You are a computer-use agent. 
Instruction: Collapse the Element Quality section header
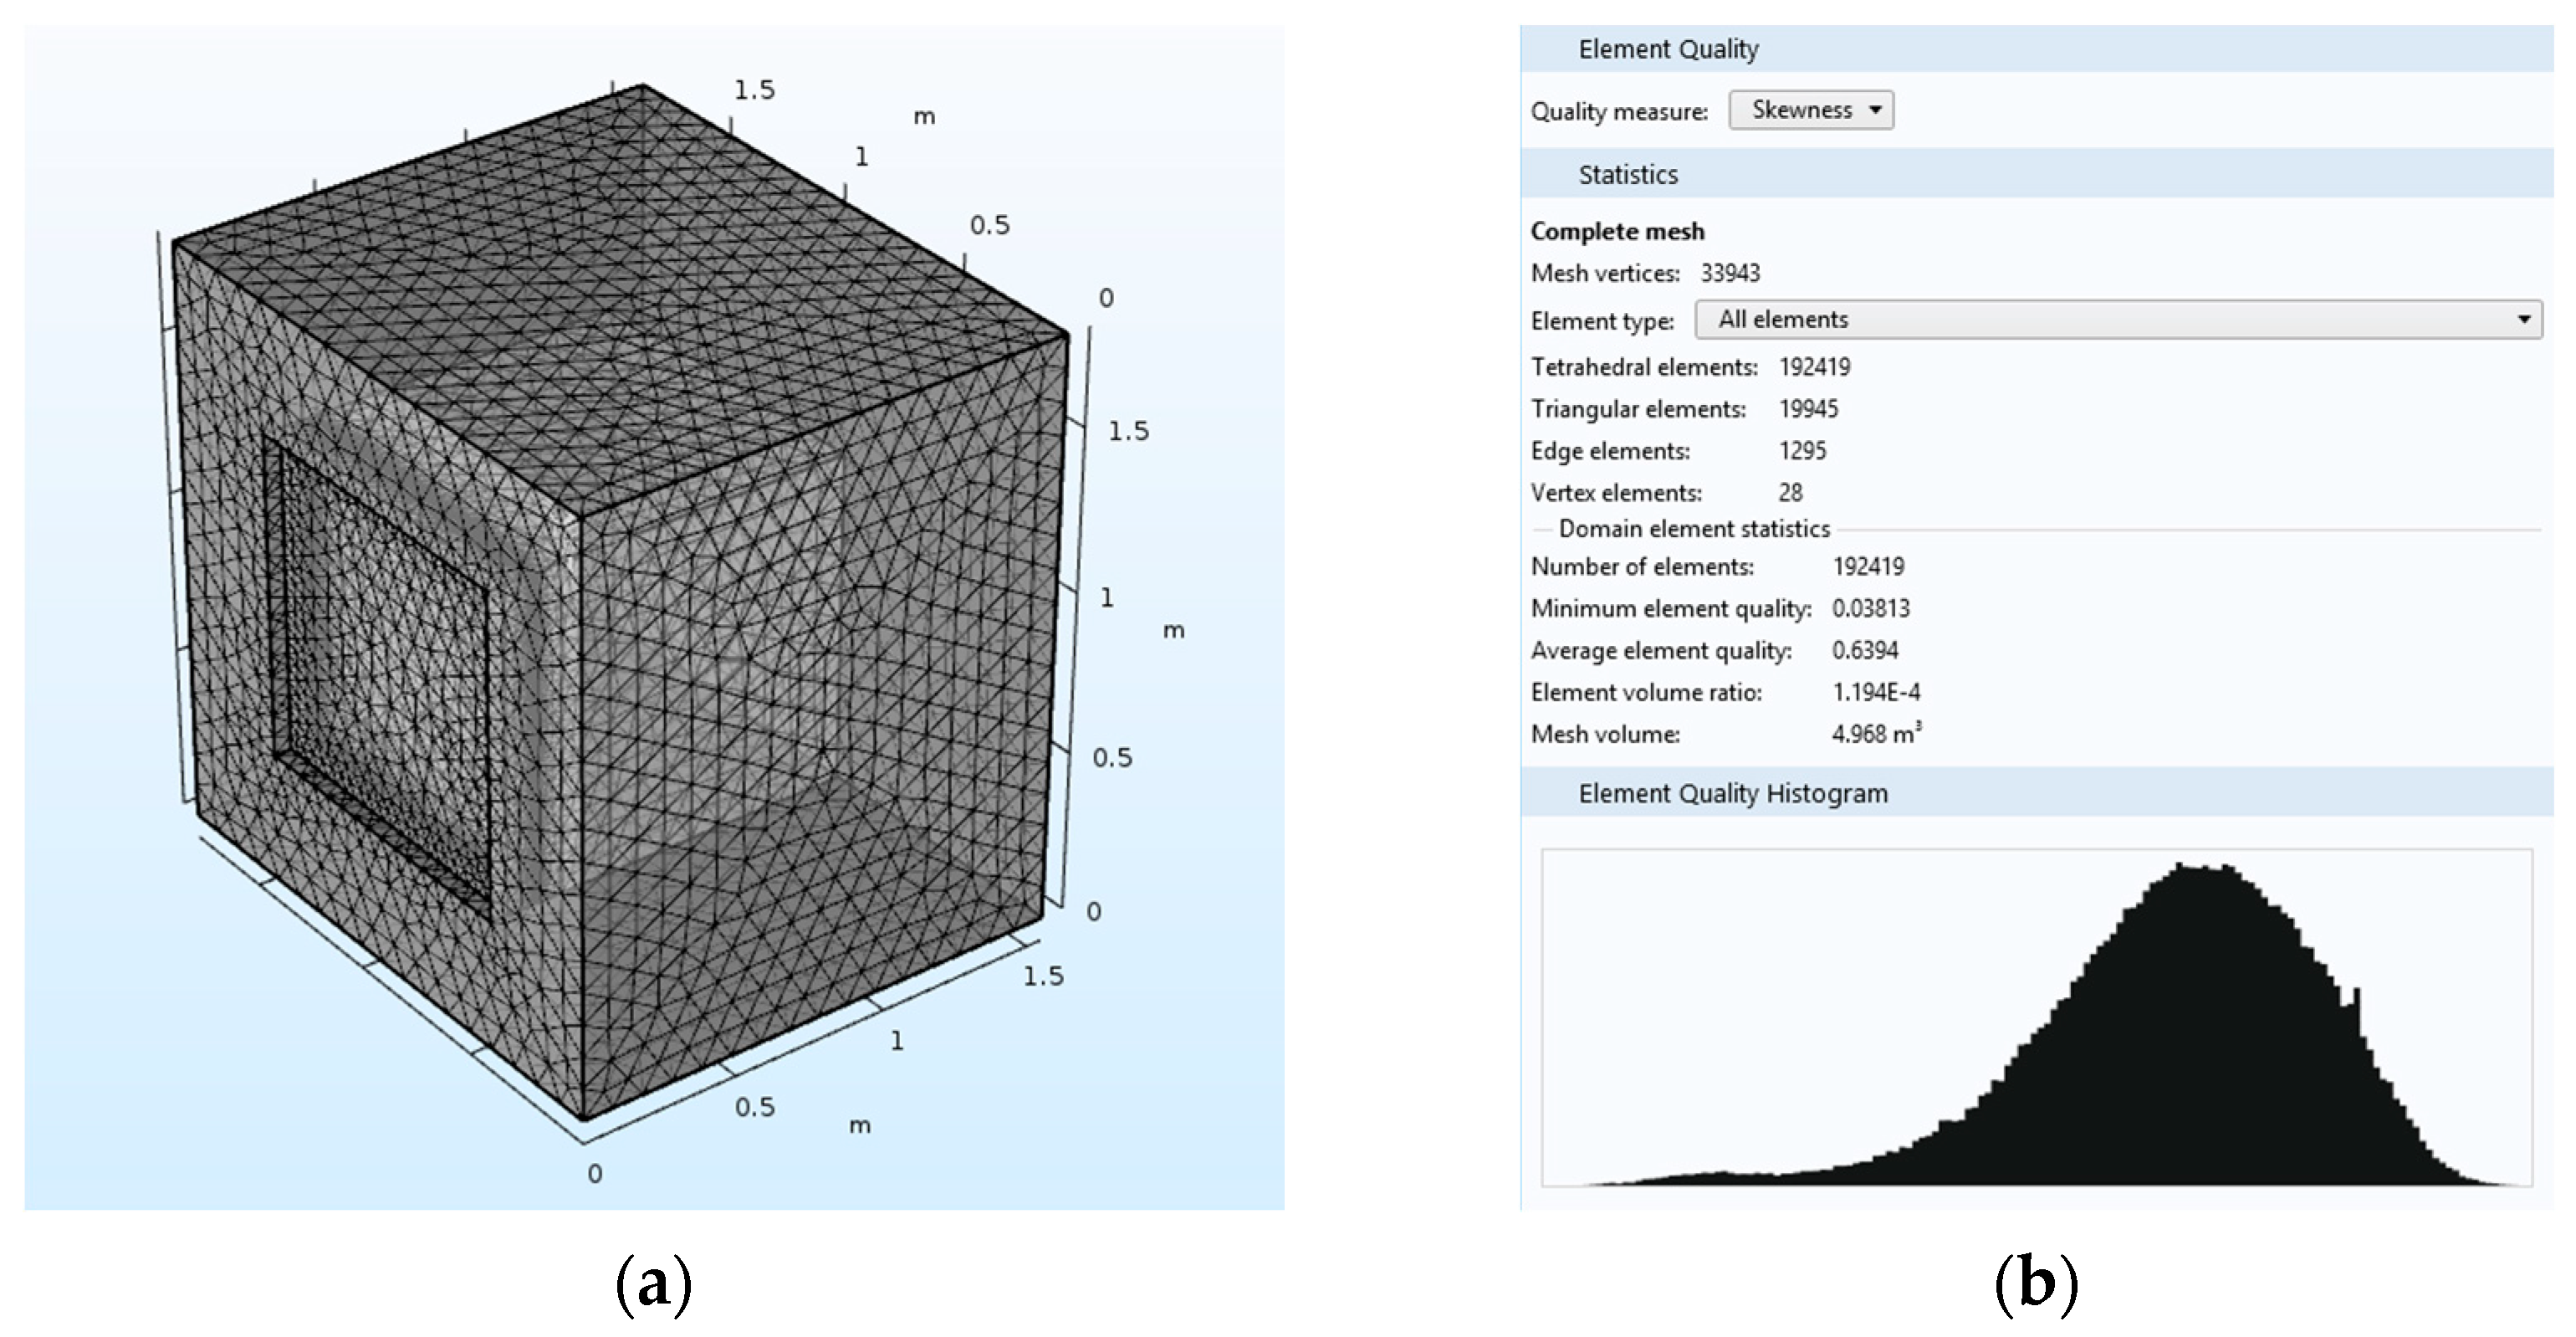1668,49
